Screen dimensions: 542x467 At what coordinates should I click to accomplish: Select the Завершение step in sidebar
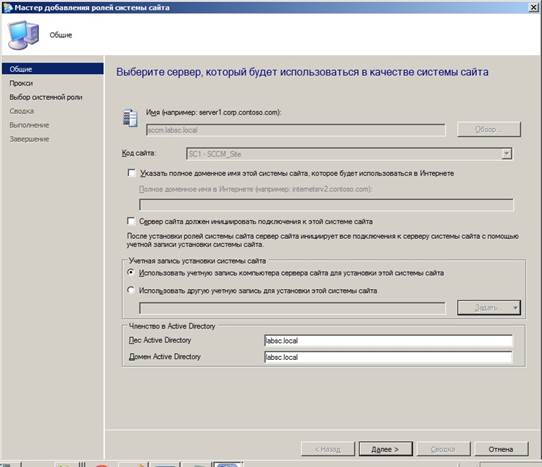click(x=29, y=139)
